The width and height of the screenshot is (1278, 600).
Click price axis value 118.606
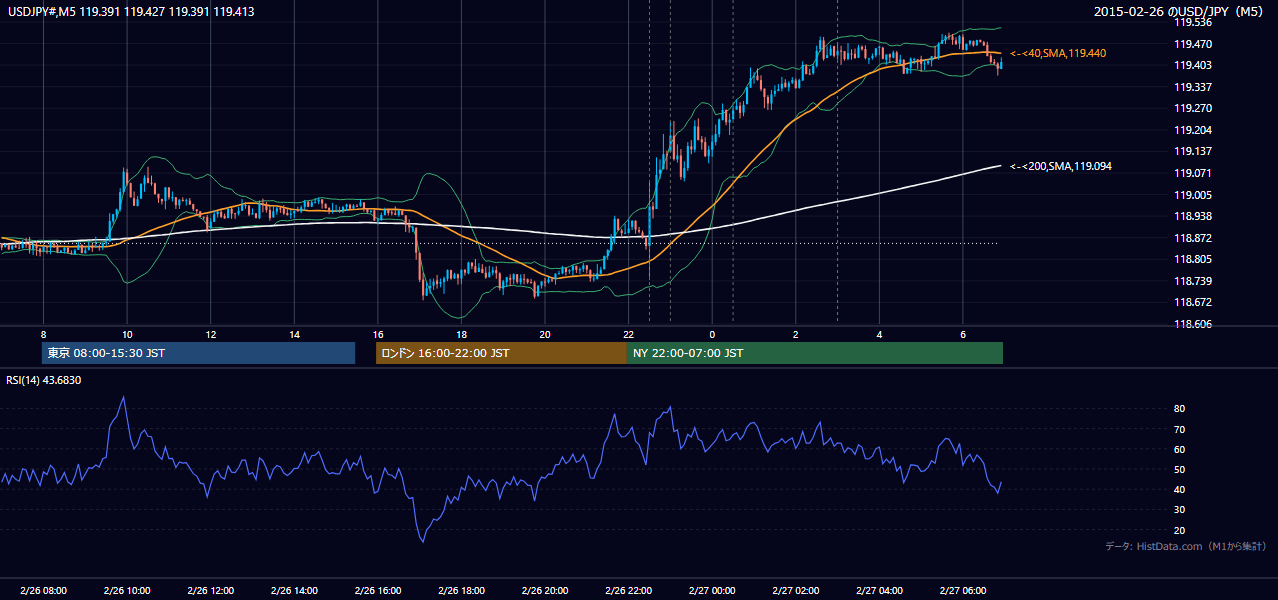click(1192, 324)
